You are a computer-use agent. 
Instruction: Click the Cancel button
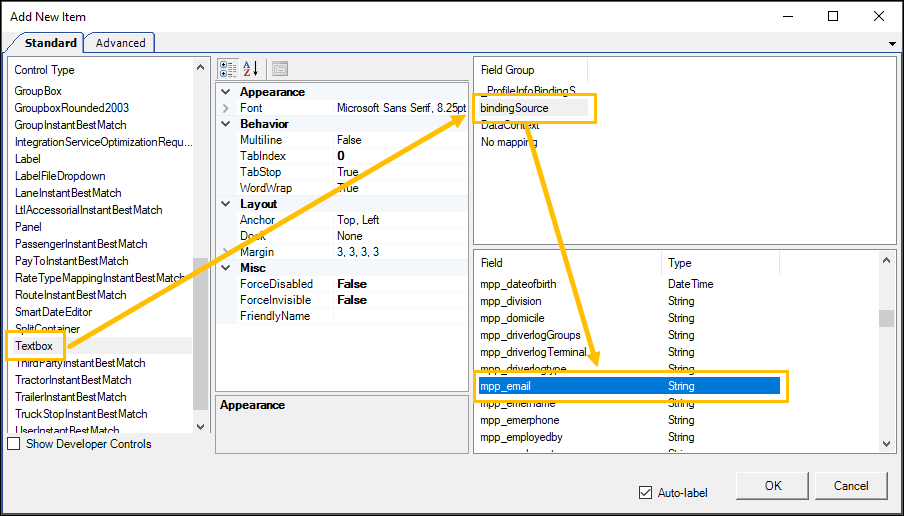(x=851, y=486)
